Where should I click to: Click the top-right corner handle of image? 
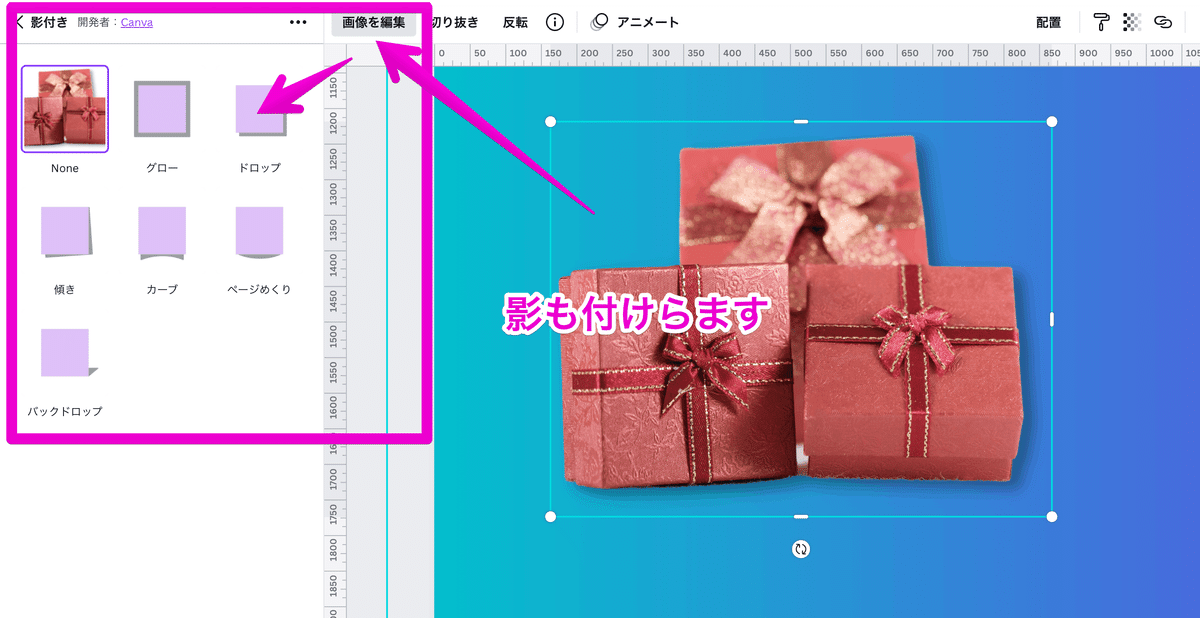point(1051,121)
